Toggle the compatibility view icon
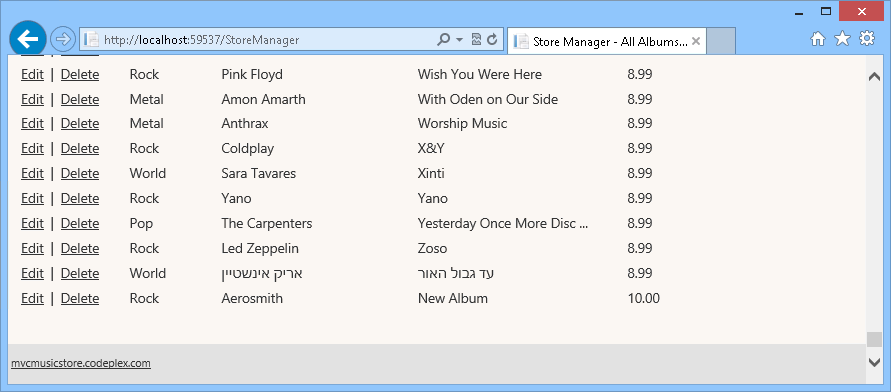The image size is (891, 392). point(477,39)
